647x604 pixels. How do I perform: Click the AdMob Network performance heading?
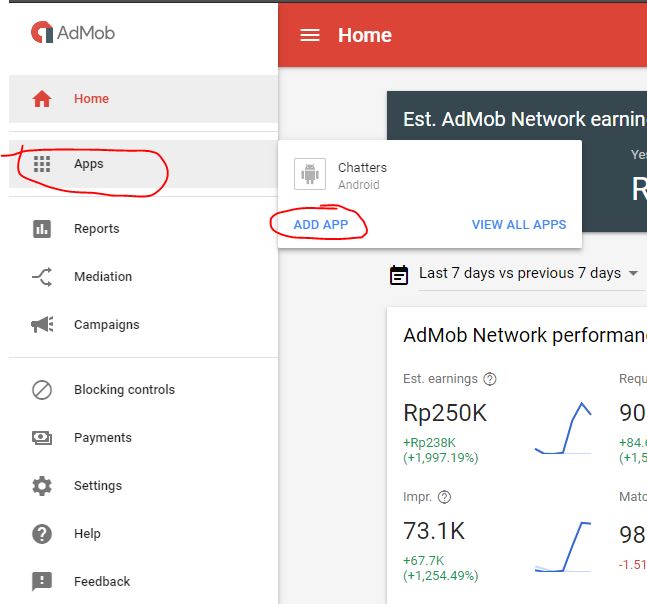click(x=525, y=335)
